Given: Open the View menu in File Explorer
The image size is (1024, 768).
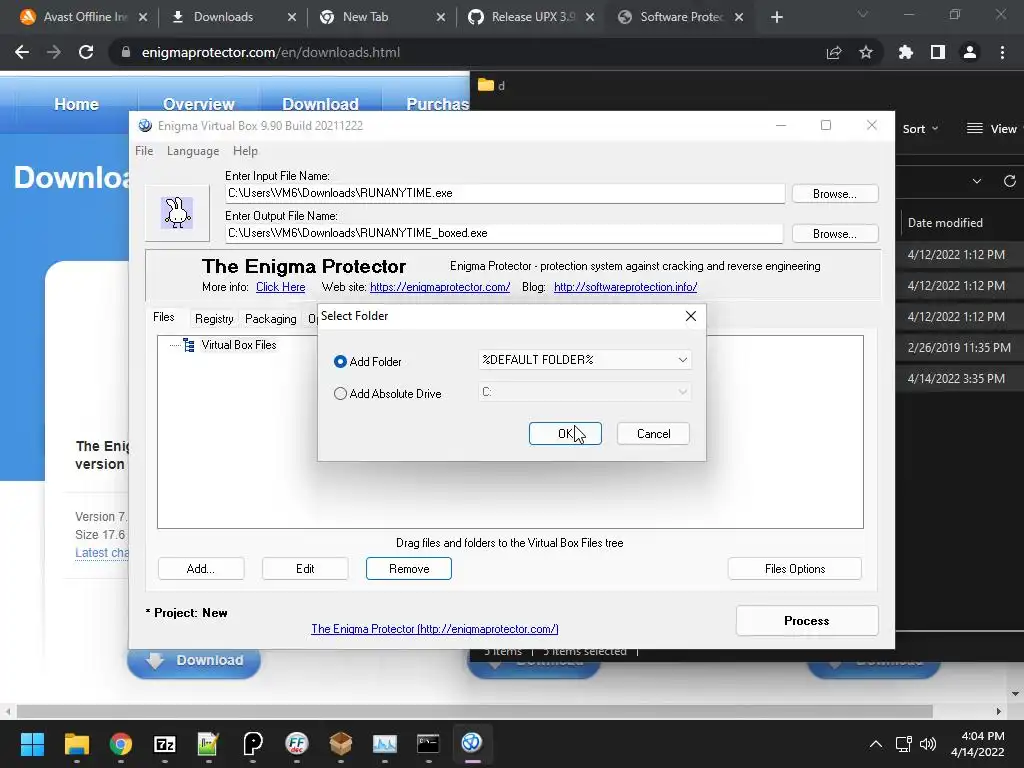Looking at the screenshot, I should (991, 129).
